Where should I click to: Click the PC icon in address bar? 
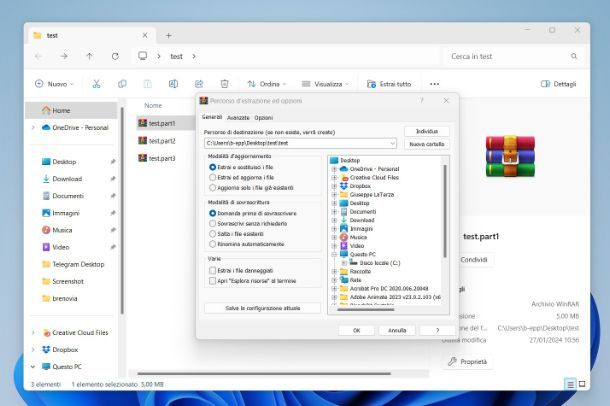[x=143, y=56]
